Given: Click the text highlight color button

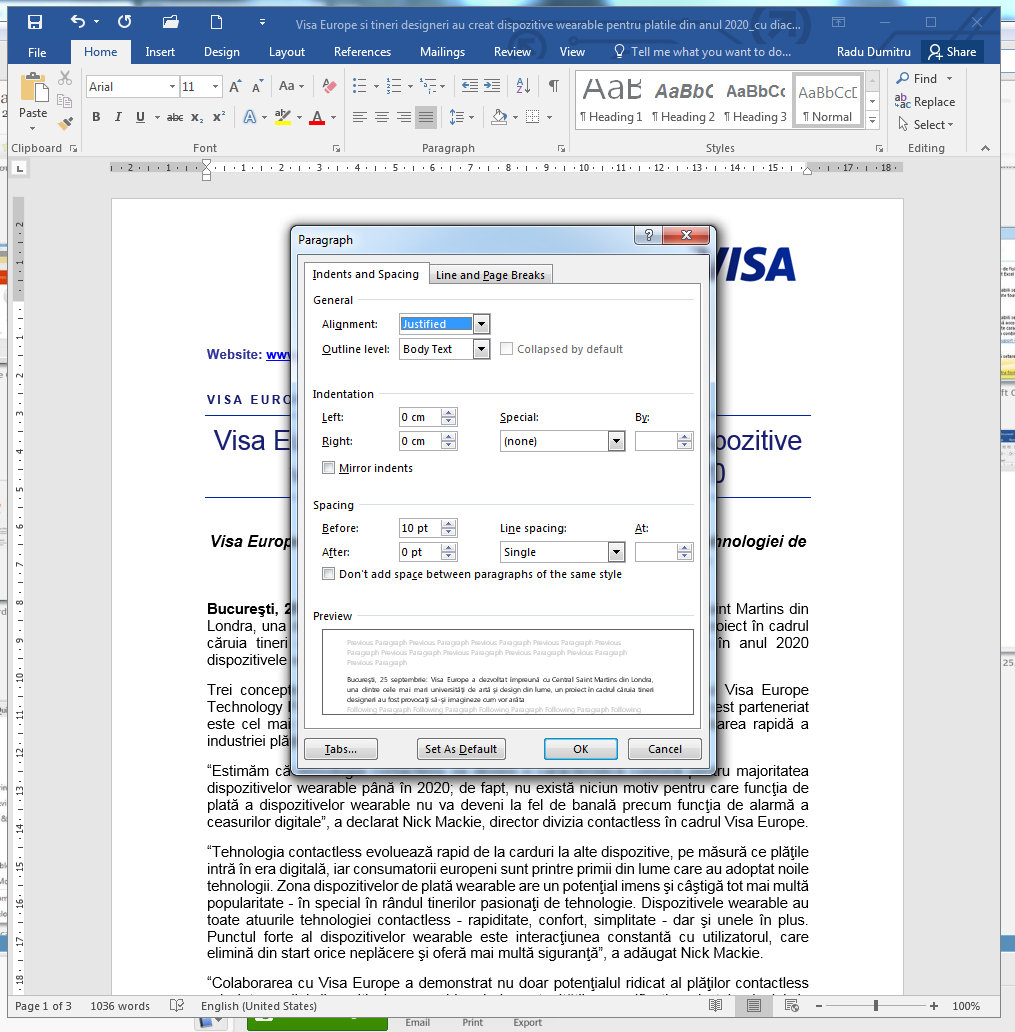Looking at the screenshot, I should click(x=283, y=117).
